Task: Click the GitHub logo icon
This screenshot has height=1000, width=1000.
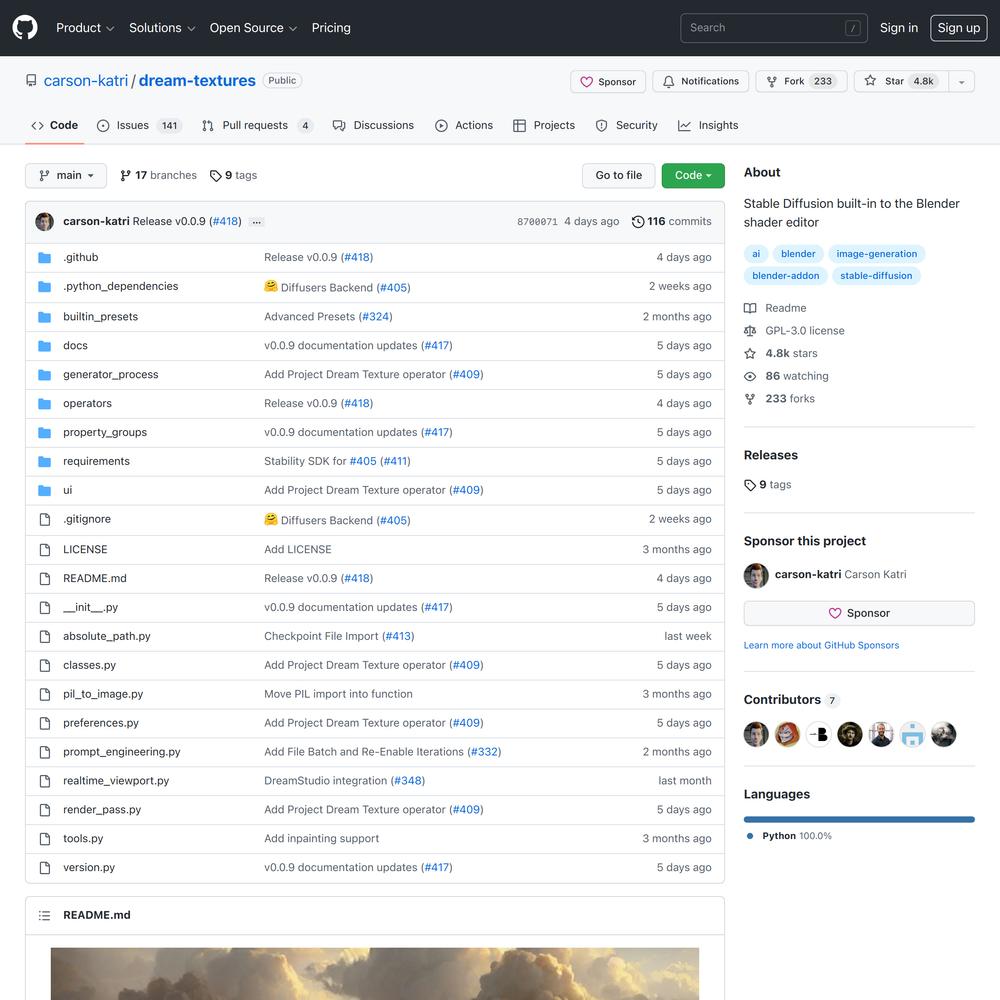Action: click(x=25, y=28)
